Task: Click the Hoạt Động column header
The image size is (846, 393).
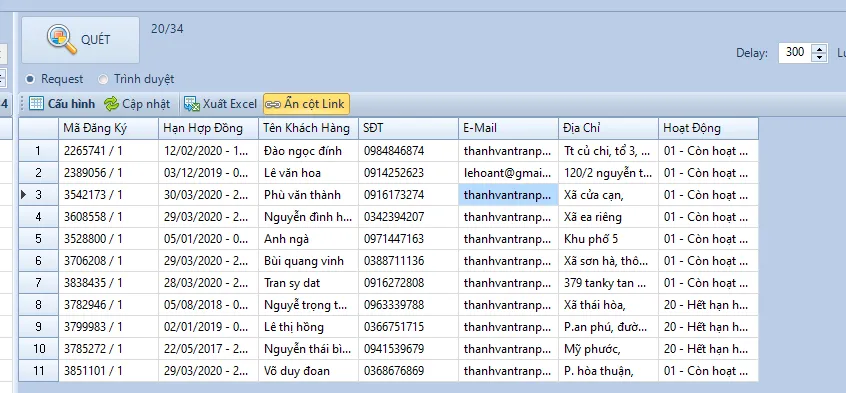Action: click(708, 128)
